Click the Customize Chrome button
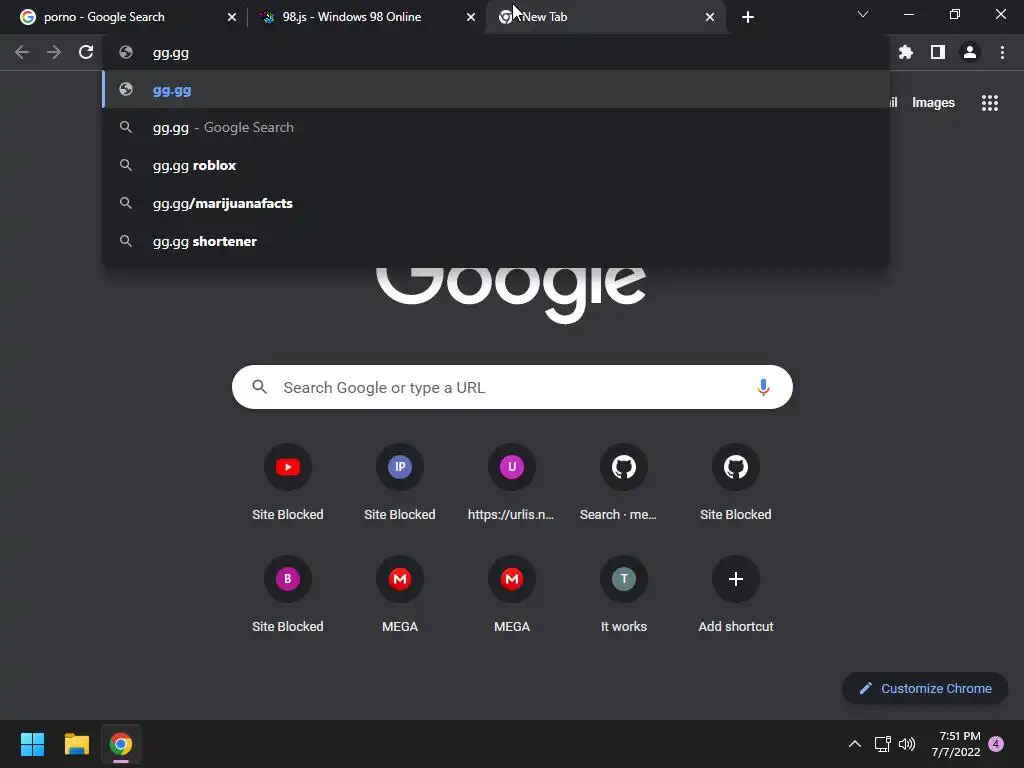Screen dimensions: 1024x768 pos(925,688)
